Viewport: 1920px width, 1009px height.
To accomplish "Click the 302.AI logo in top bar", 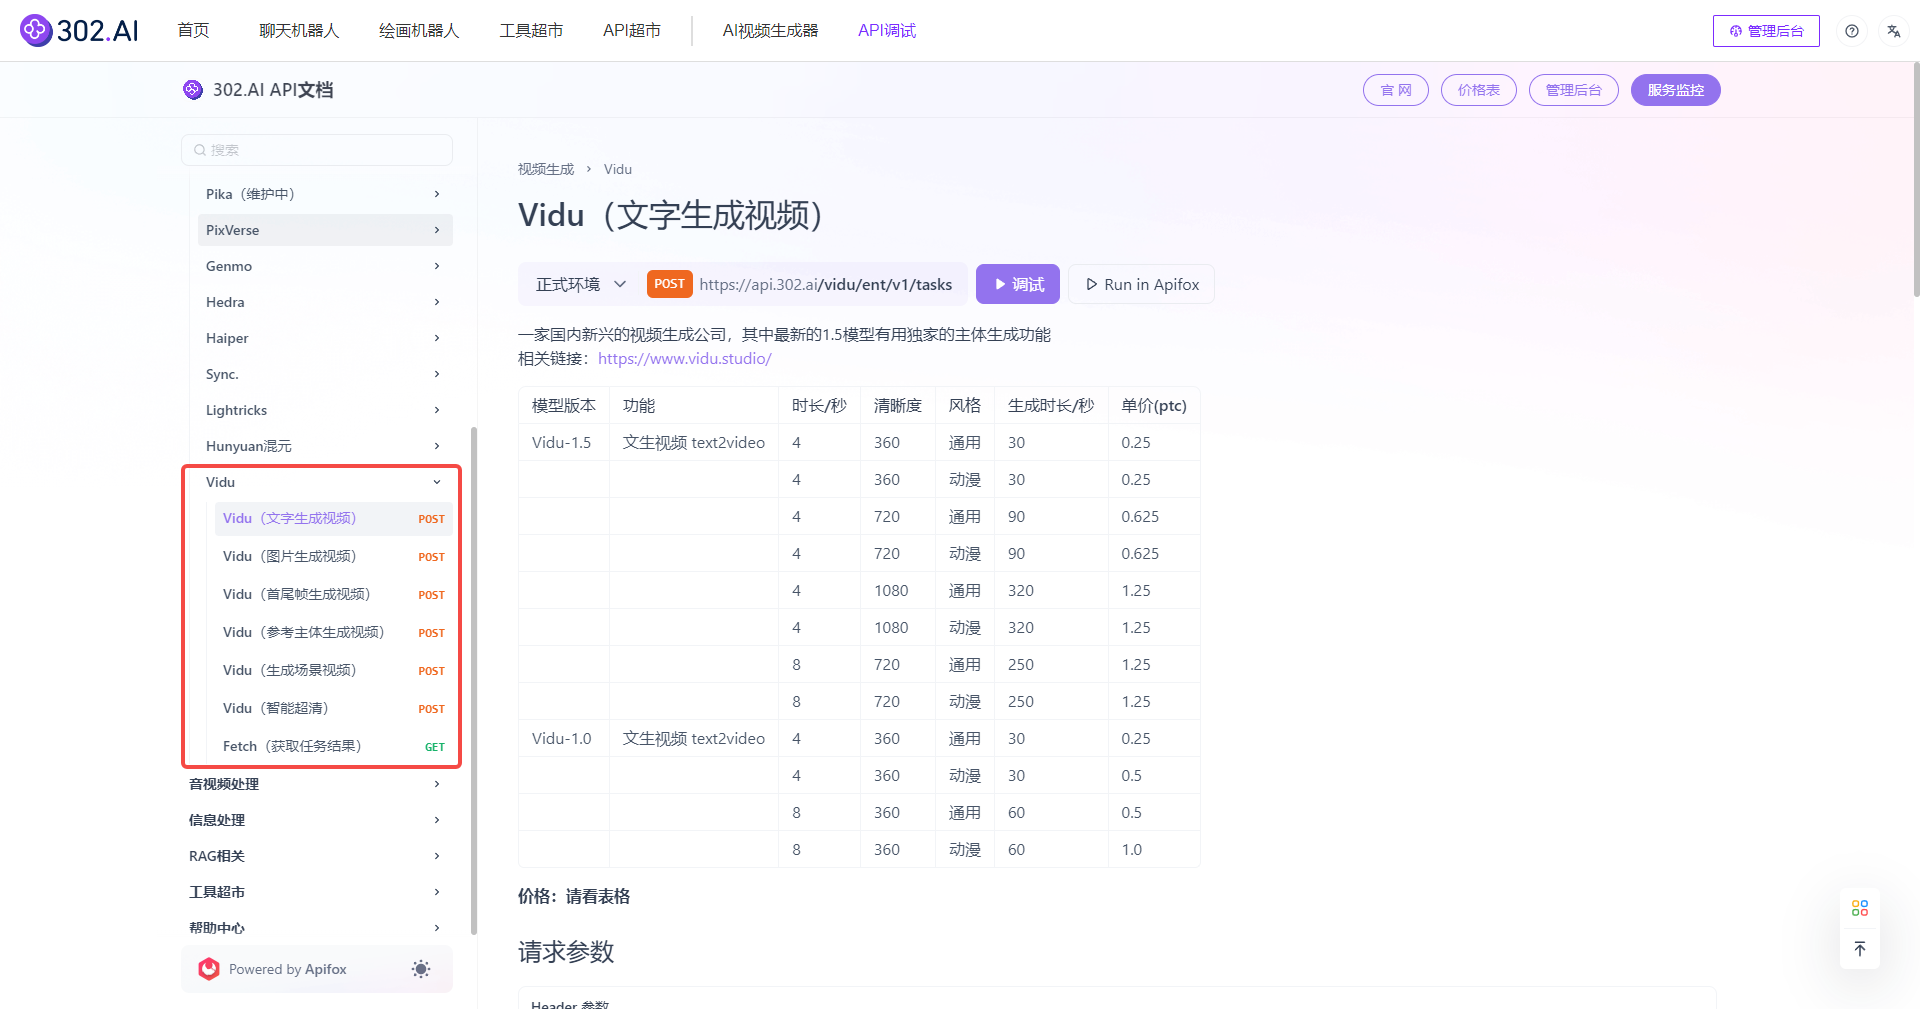I will pyautogui.click(x=79, y=31).
